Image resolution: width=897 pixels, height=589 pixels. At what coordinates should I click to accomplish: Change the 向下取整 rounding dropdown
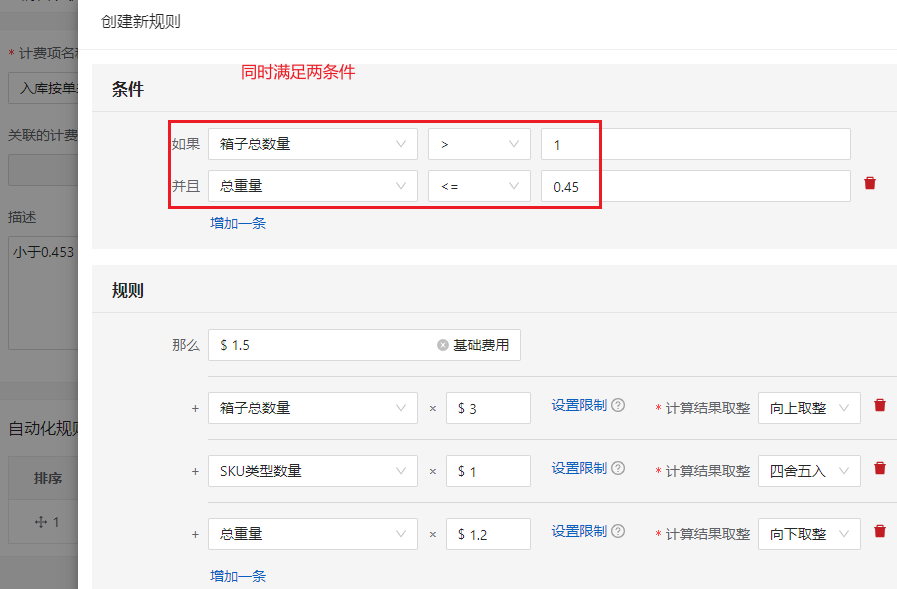pos(809,534)
